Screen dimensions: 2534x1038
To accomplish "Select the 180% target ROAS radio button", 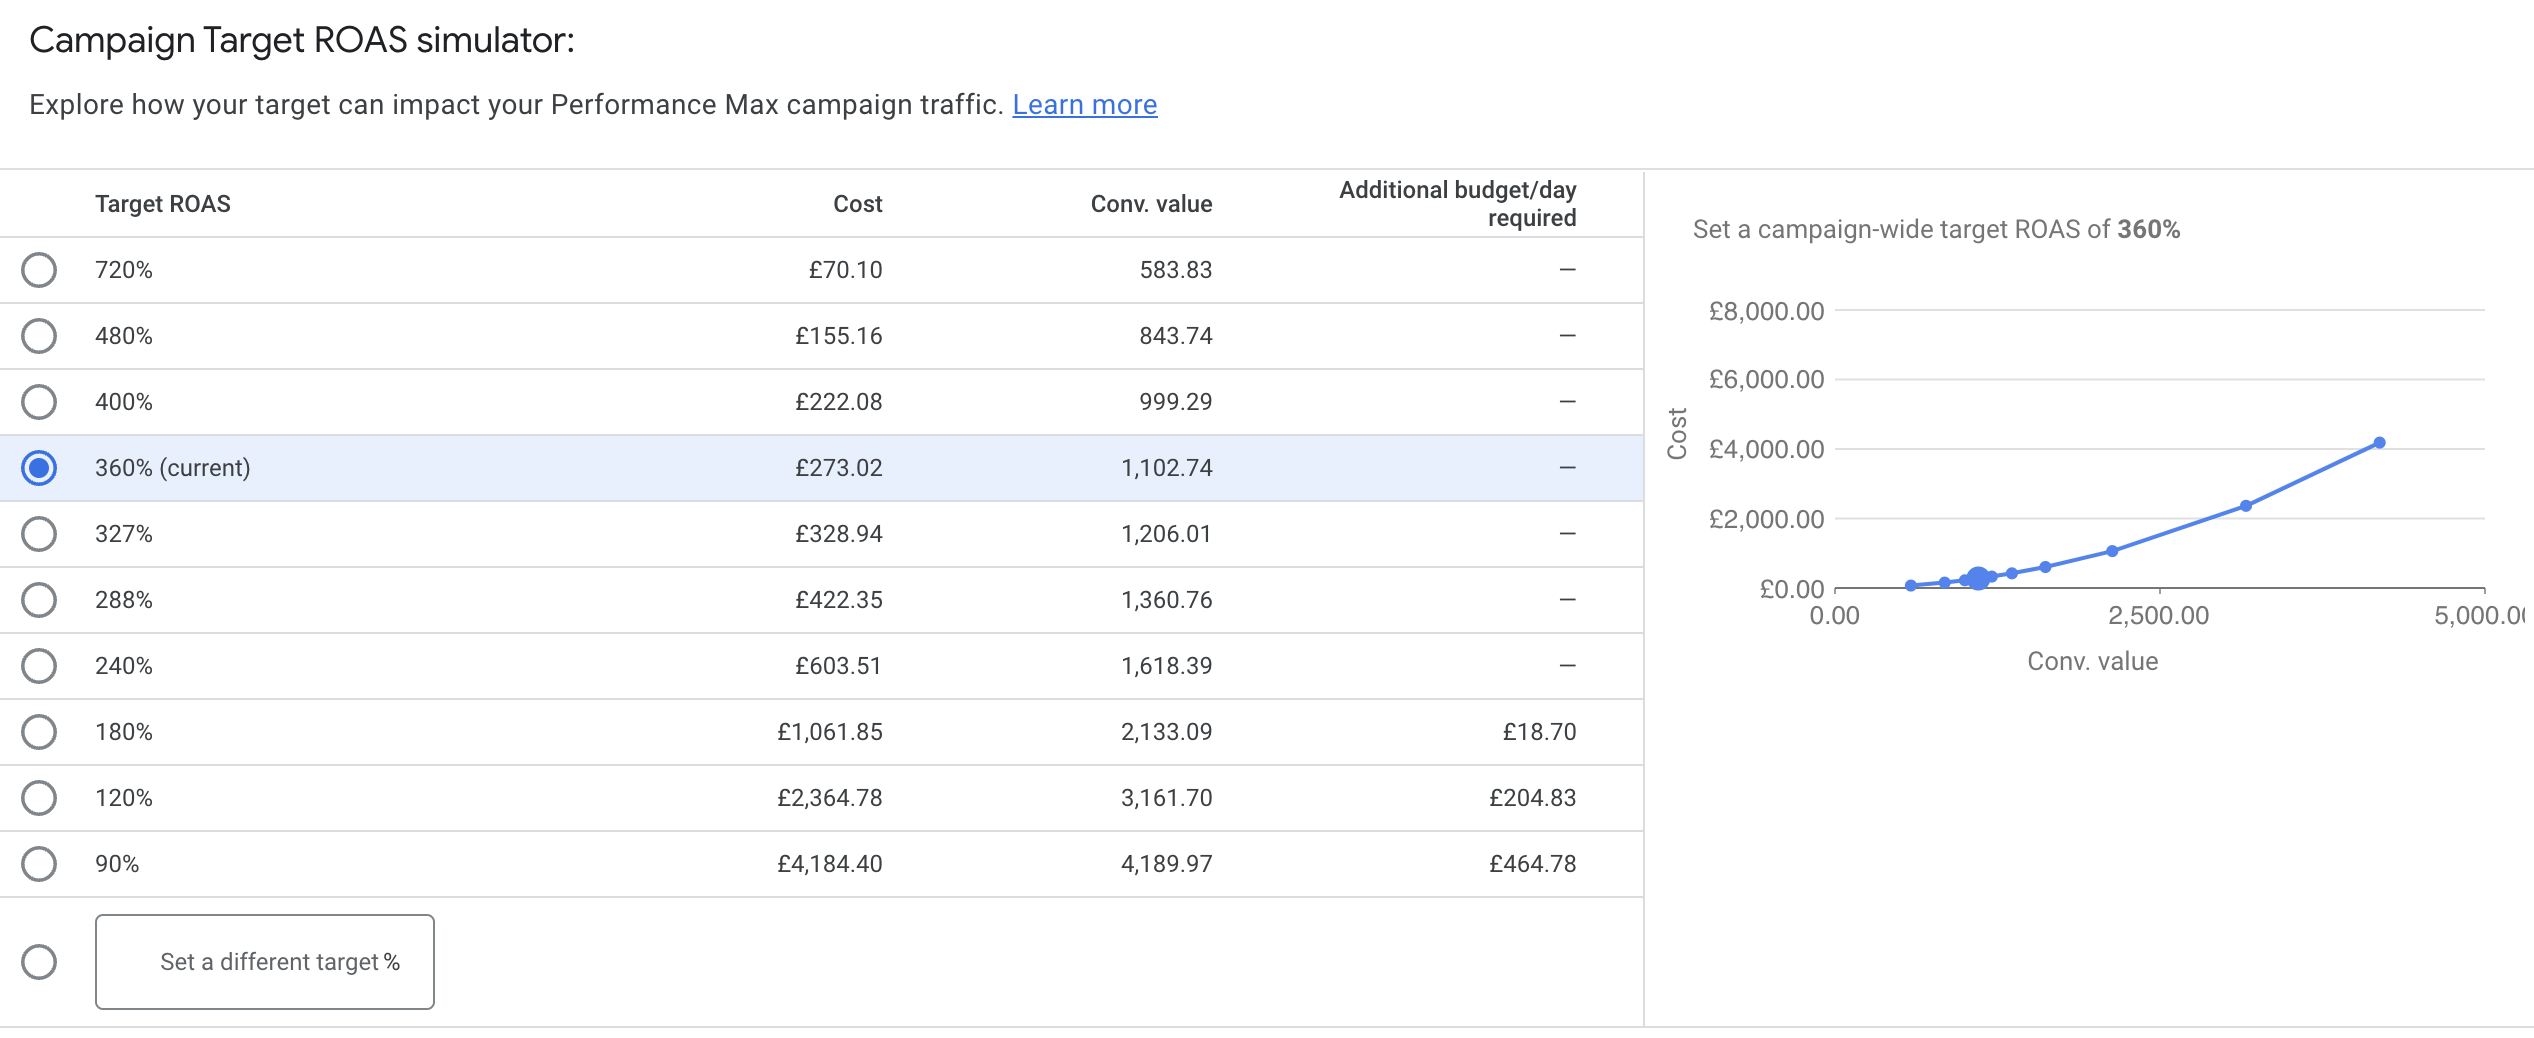I will click(39, 731).
